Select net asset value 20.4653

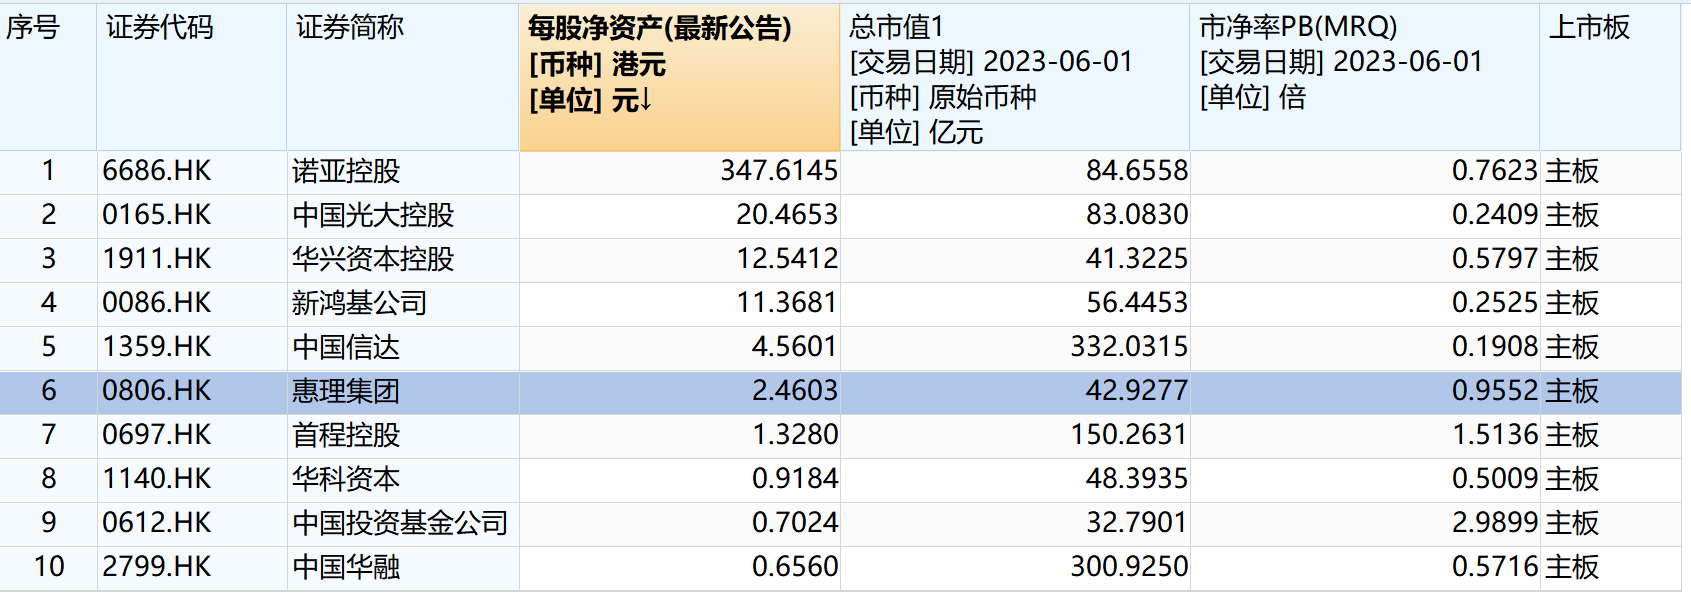pos(787,215)
